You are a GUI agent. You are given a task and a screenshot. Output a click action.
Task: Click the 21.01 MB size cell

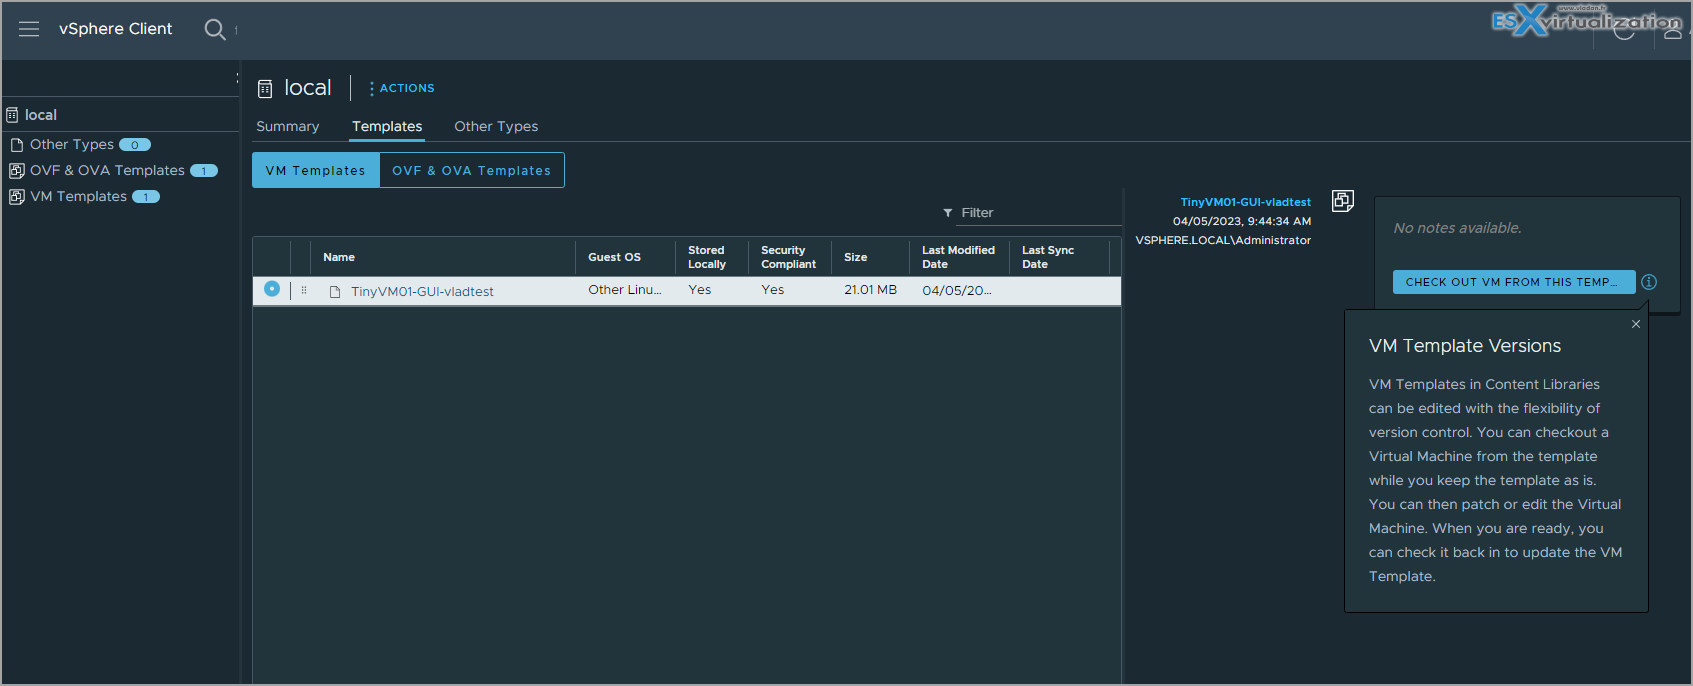tap(870, 290)
